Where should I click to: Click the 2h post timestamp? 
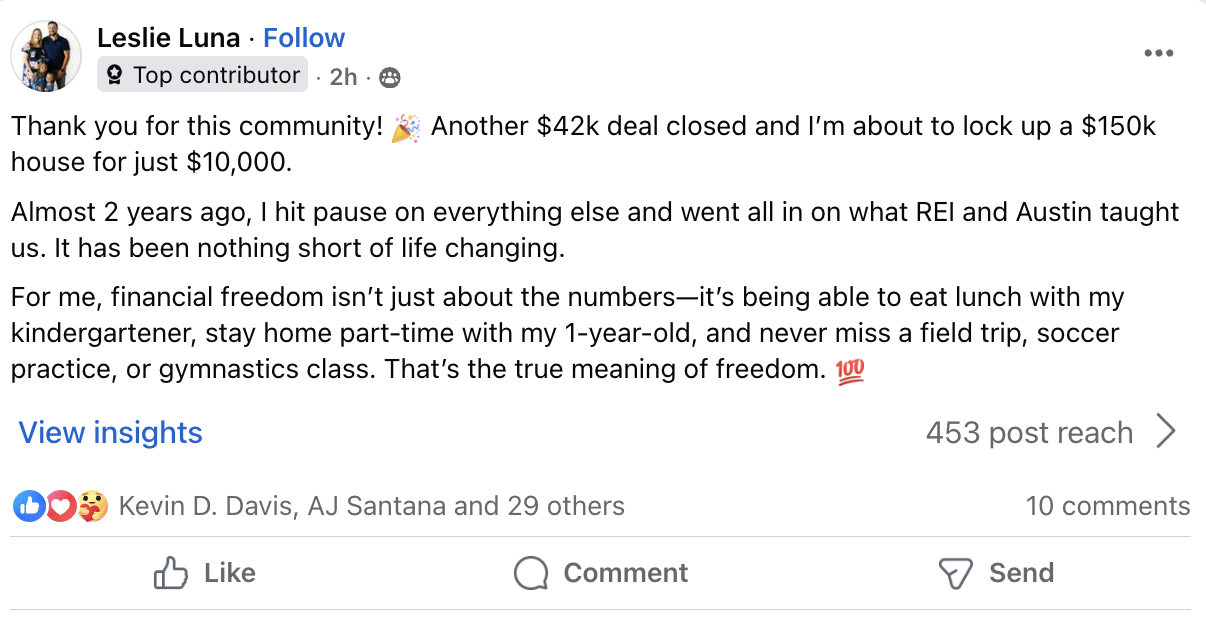[x=343, y=77]
